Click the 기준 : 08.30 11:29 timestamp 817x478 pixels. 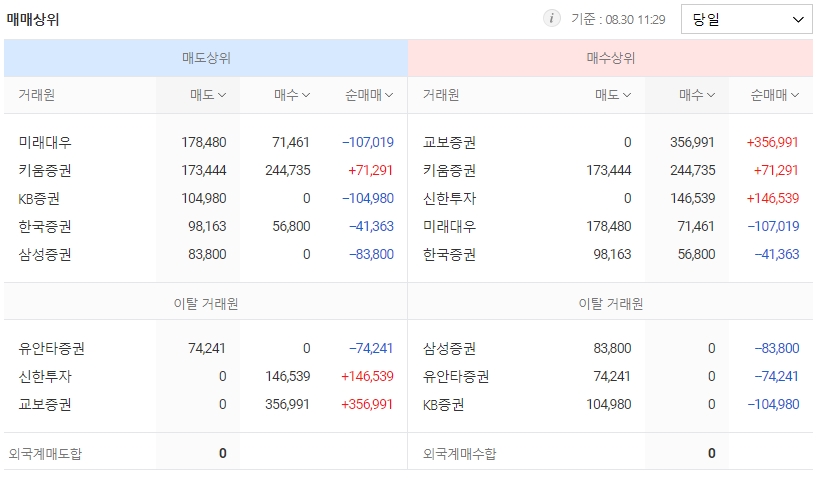click(618, 20)
